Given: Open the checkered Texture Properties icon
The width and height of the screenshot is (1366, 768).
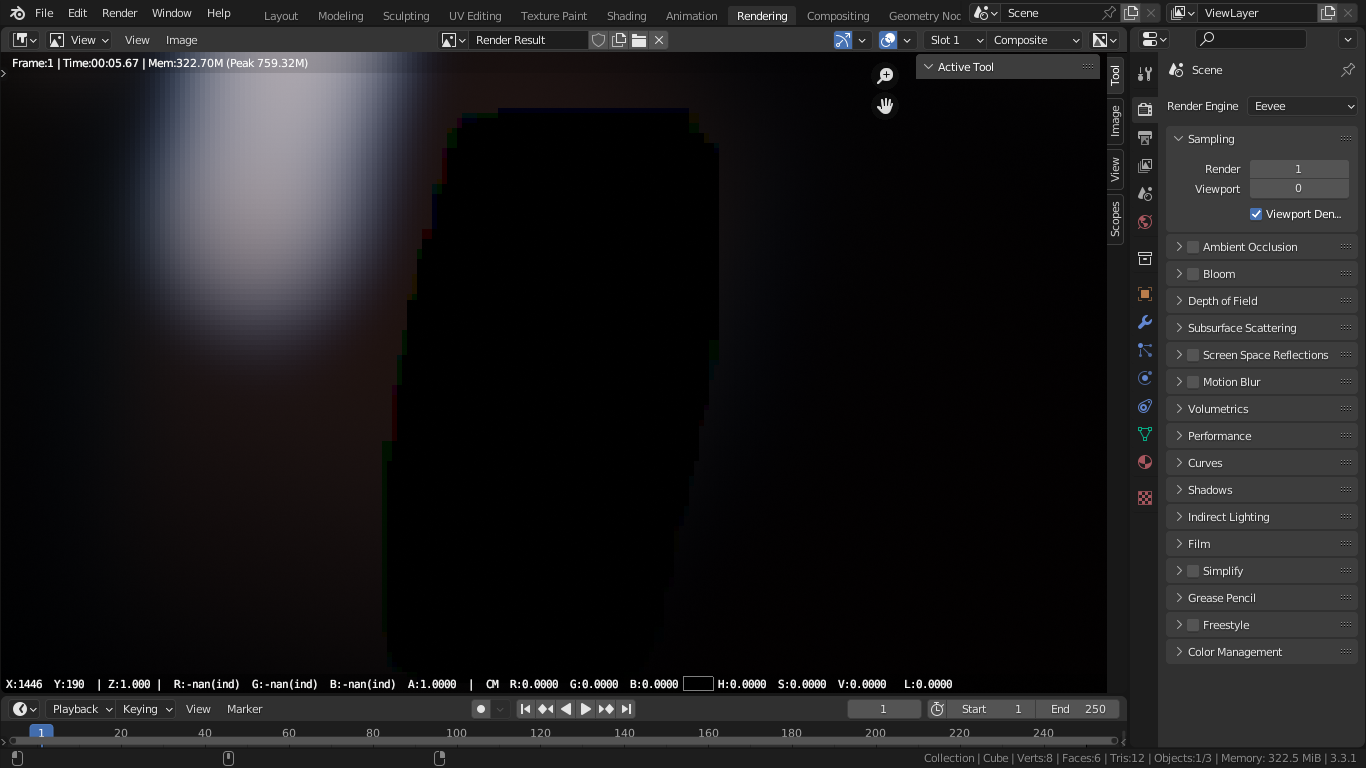Looking at the screenshot, I should 1145,496.
